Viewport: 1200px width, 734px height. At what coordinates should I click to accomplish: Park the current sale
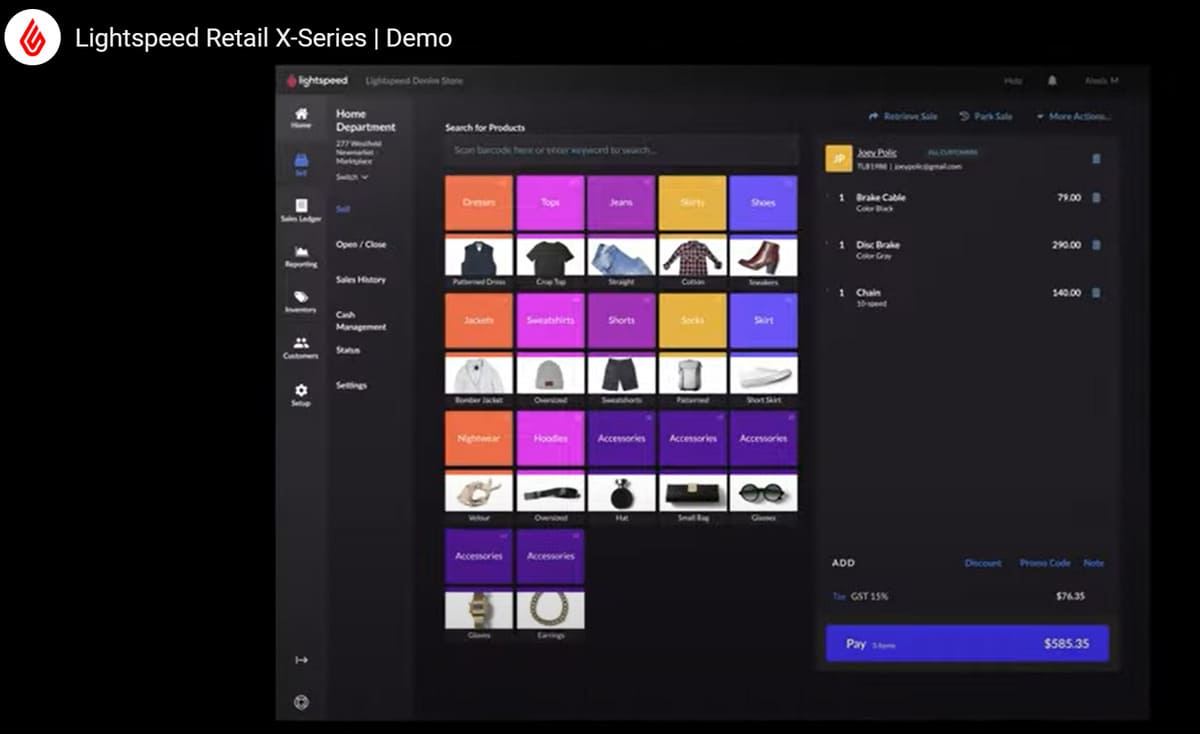pyautogui.click(x=986, y=116)
